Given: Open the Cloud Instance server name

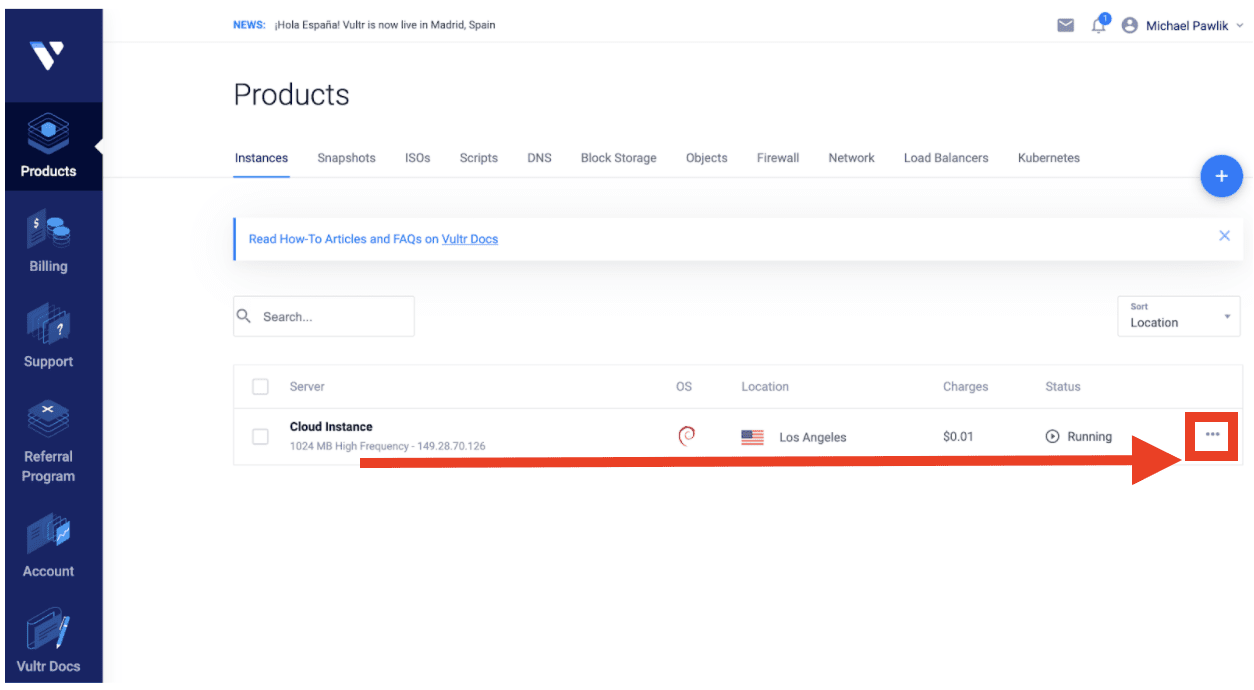Looking at the screenshot, I should [331, 427].
